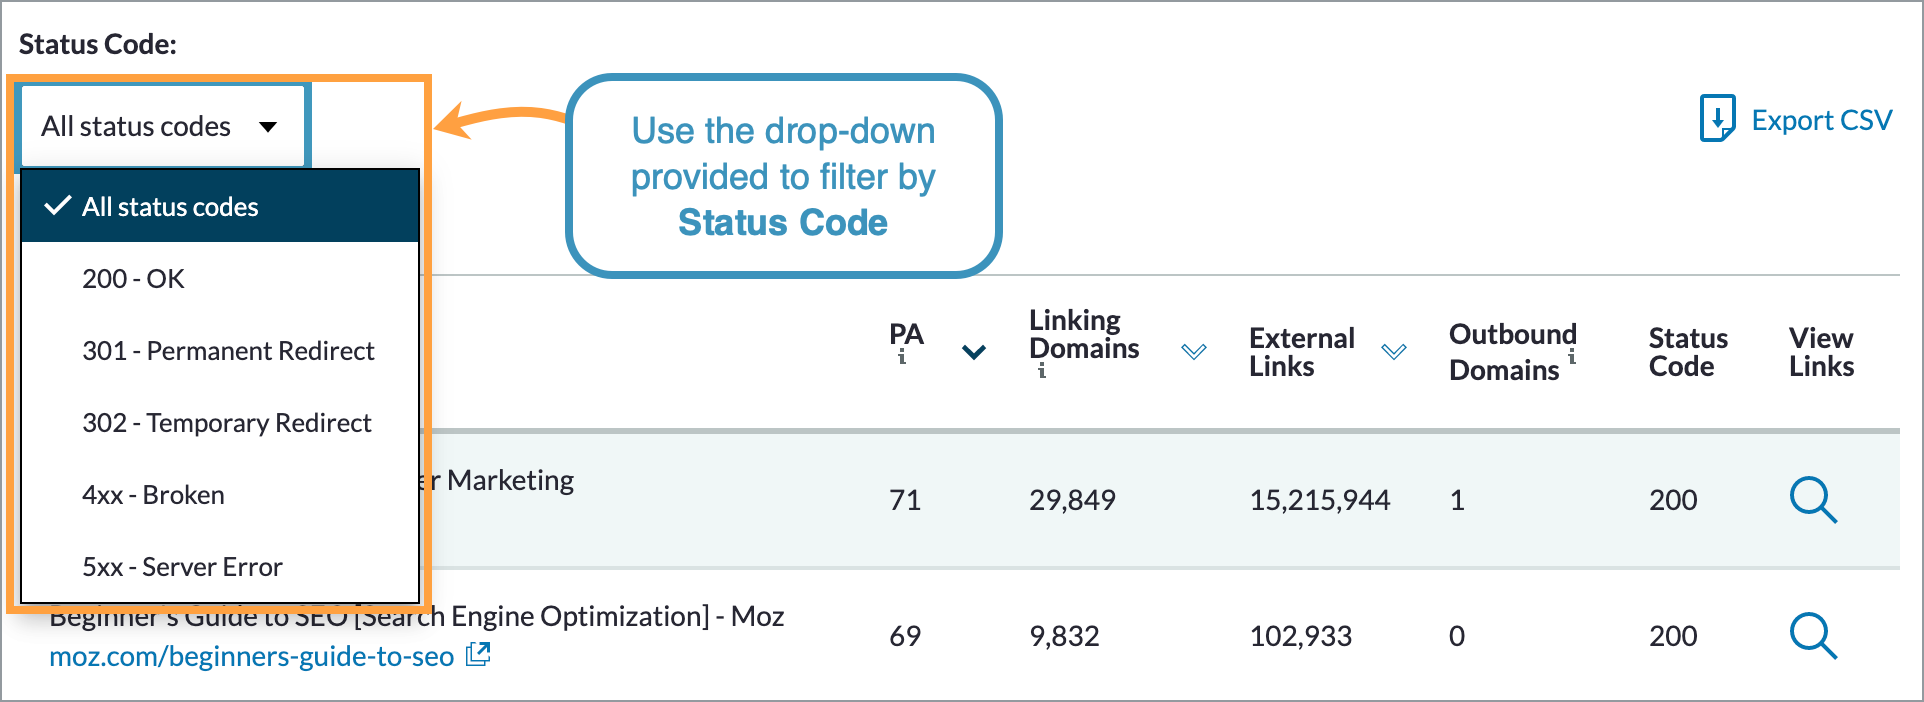Click the Export CSV link

click(1821, 119)
